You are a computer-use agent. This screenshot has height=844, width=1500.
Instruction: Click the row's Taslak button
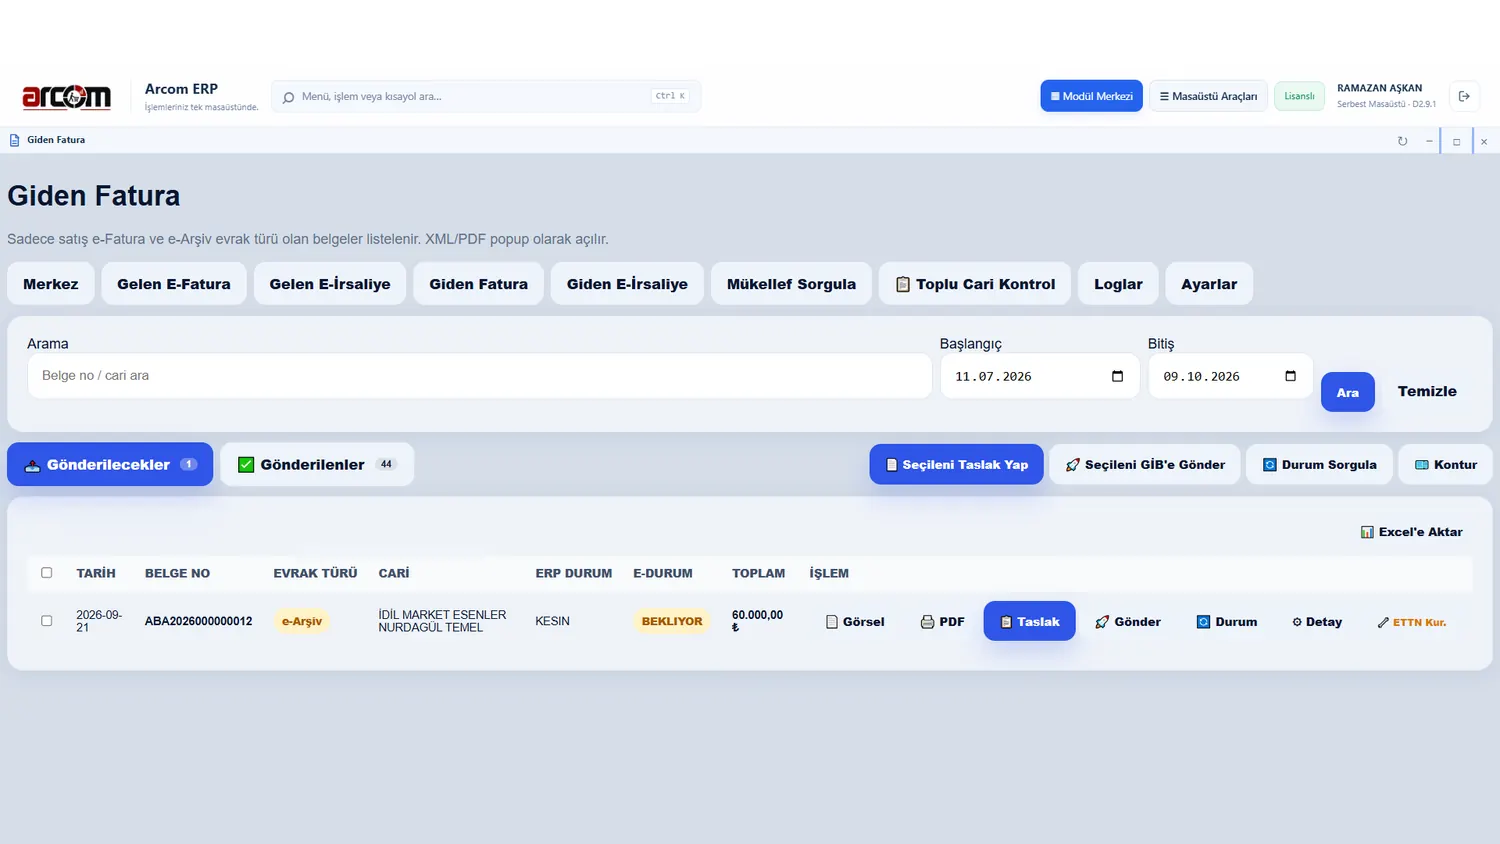pyautogui.click(x=1029, y=621)
